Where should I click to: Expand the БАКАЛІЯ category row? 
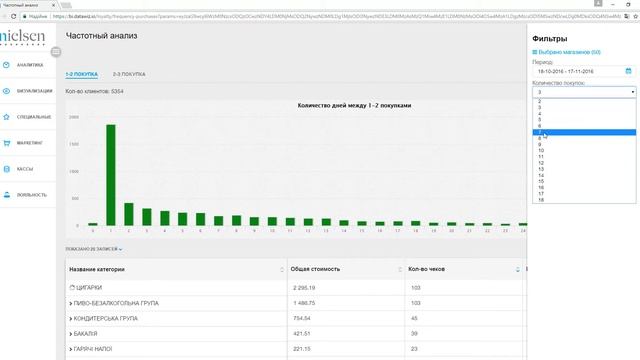(x=71, y=334)
